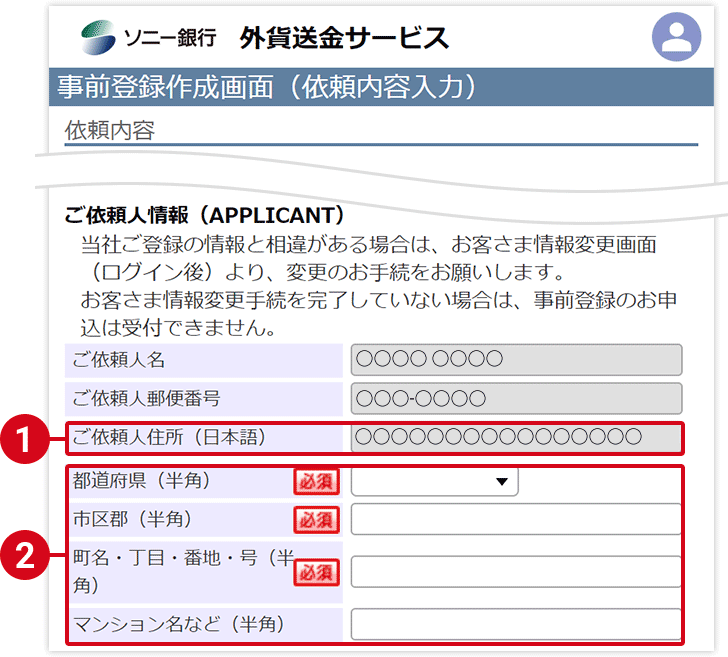728x657 pixels.
Task: Click the greyed ご依頼人郵便番号 field
Action: tap(516, 398)
